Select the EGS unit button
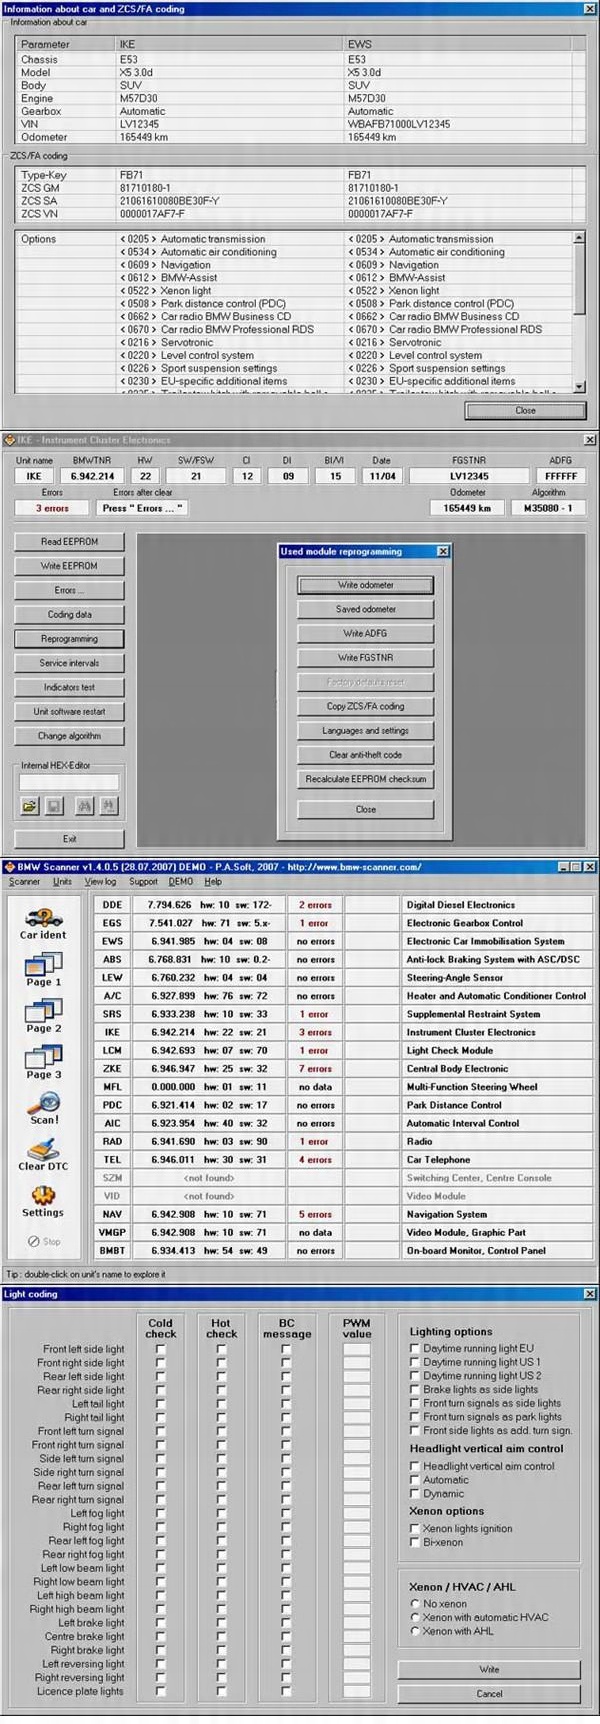This screenshot has height=1724, width=600. [x=113, y=923]
